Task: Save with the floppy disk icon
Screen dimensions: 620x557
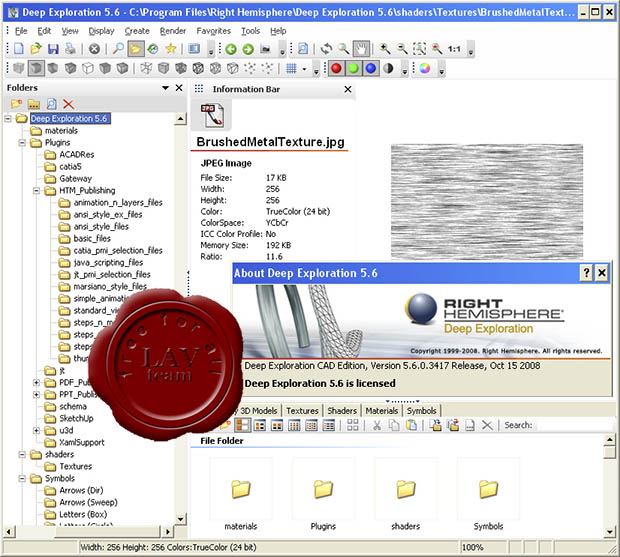Action: pyautogui.click(x=53, y=49)
